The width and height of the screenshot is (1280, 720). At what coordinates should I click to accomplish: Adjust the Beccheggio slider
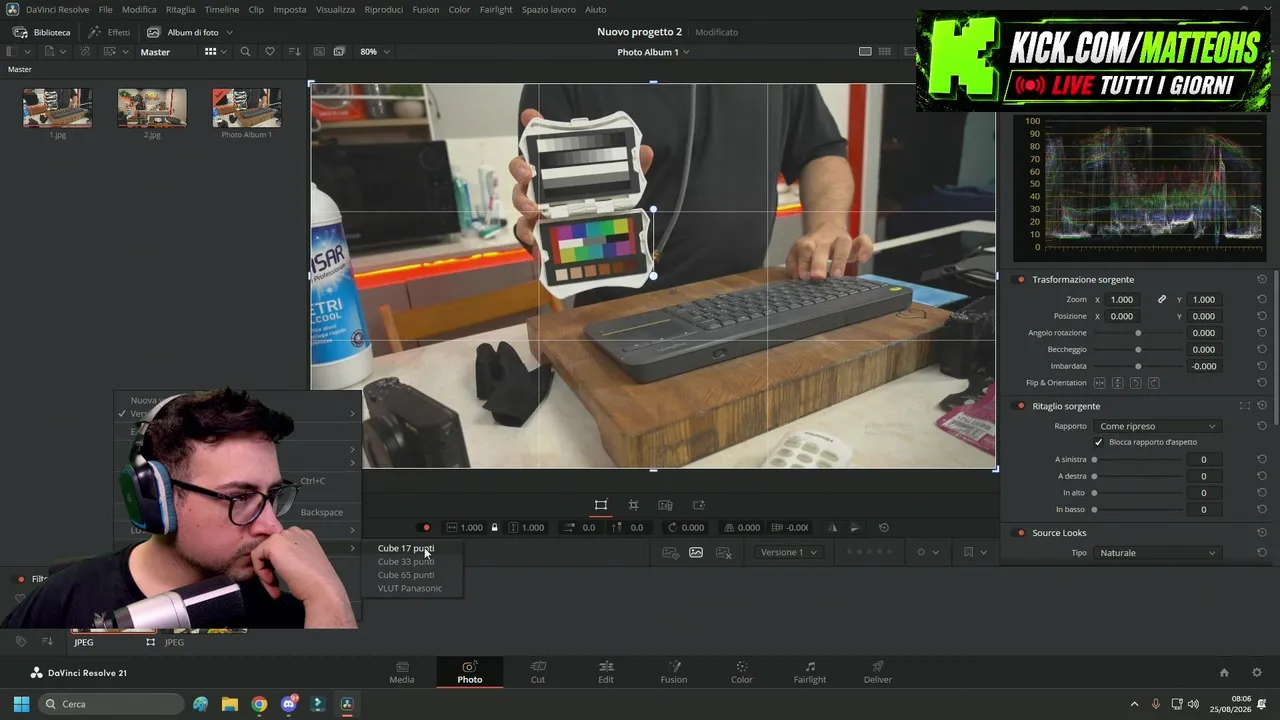[x=1138, y=350]
